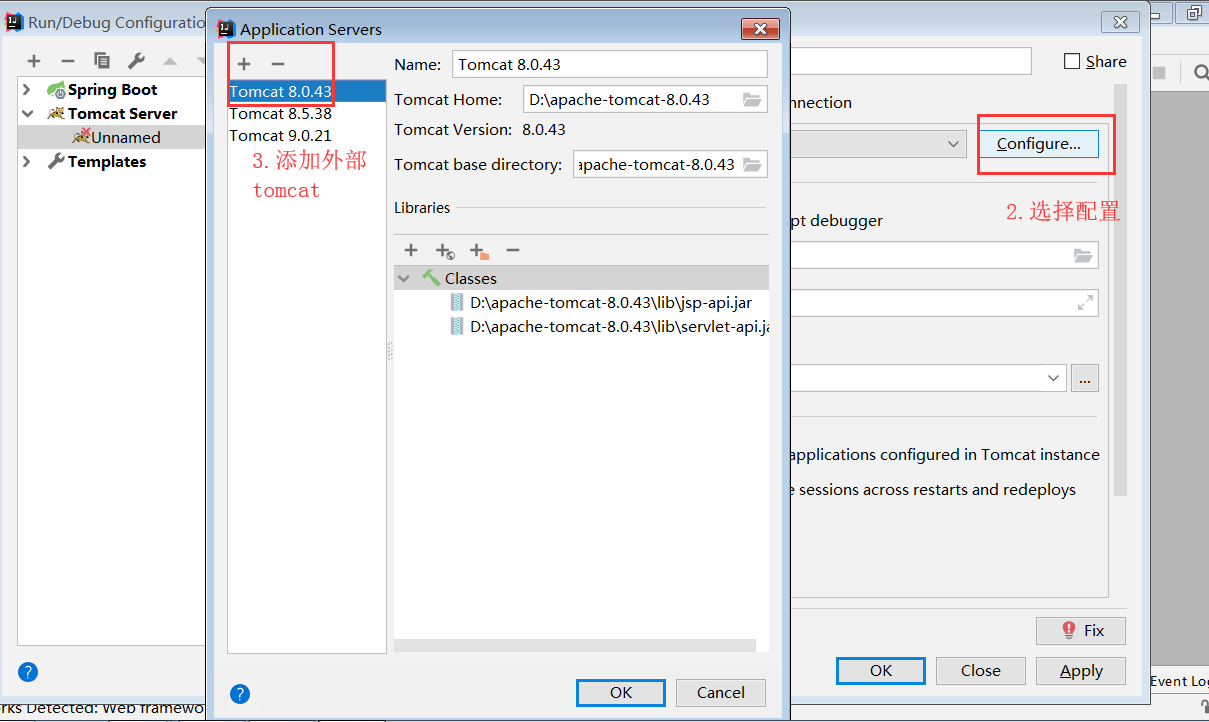The width and height of the screenshot is (1209, 722).
Task: Select Tomcat 9.0.21 in the server list
Action: click(307, 135)
